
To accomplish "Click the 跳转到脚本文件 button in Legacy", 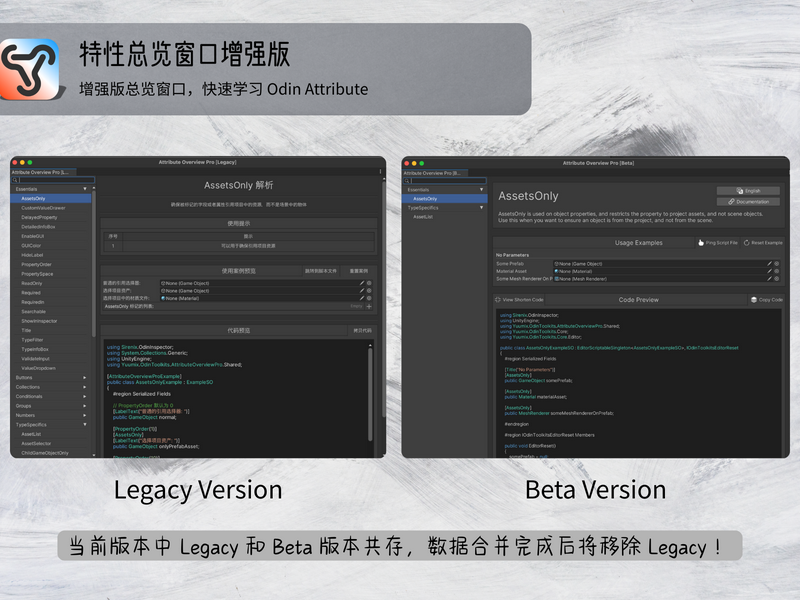I will coord(321,270).
